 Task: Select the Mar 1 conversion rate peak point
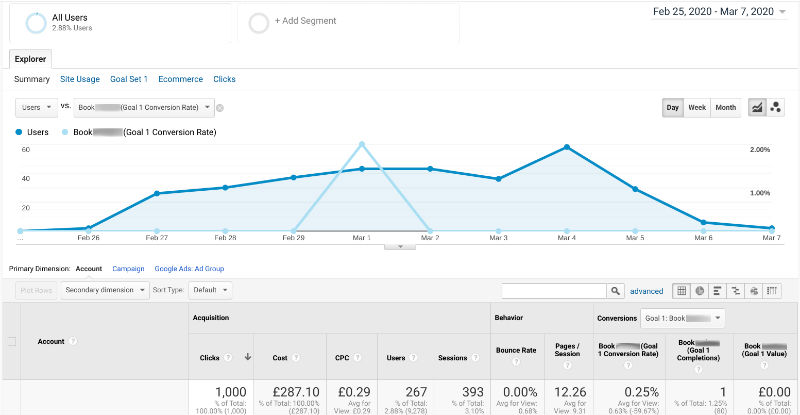[x=362, y=144]
